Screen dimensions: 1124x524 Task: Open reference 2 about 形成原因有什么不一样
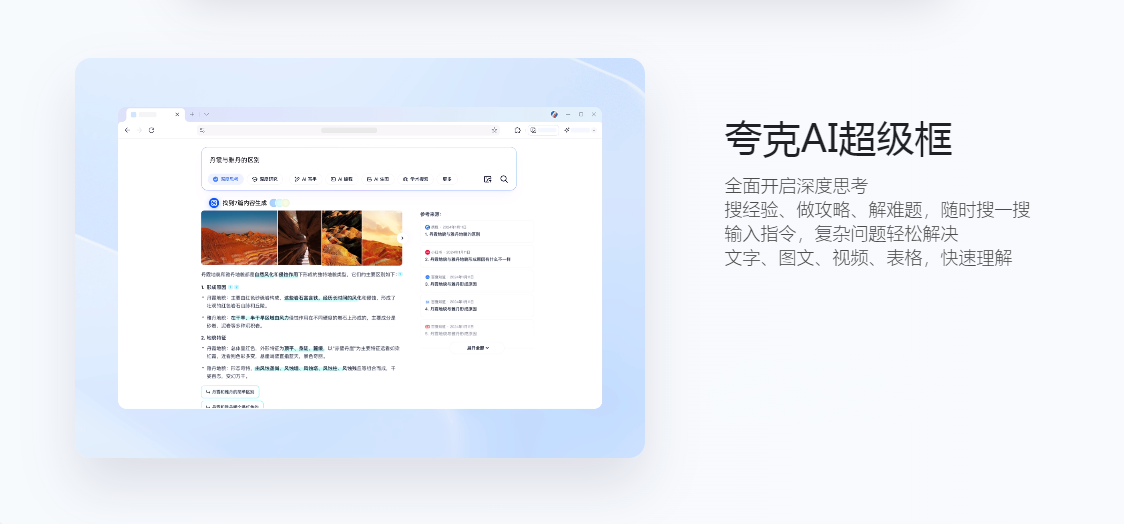[x=476, y=255]
